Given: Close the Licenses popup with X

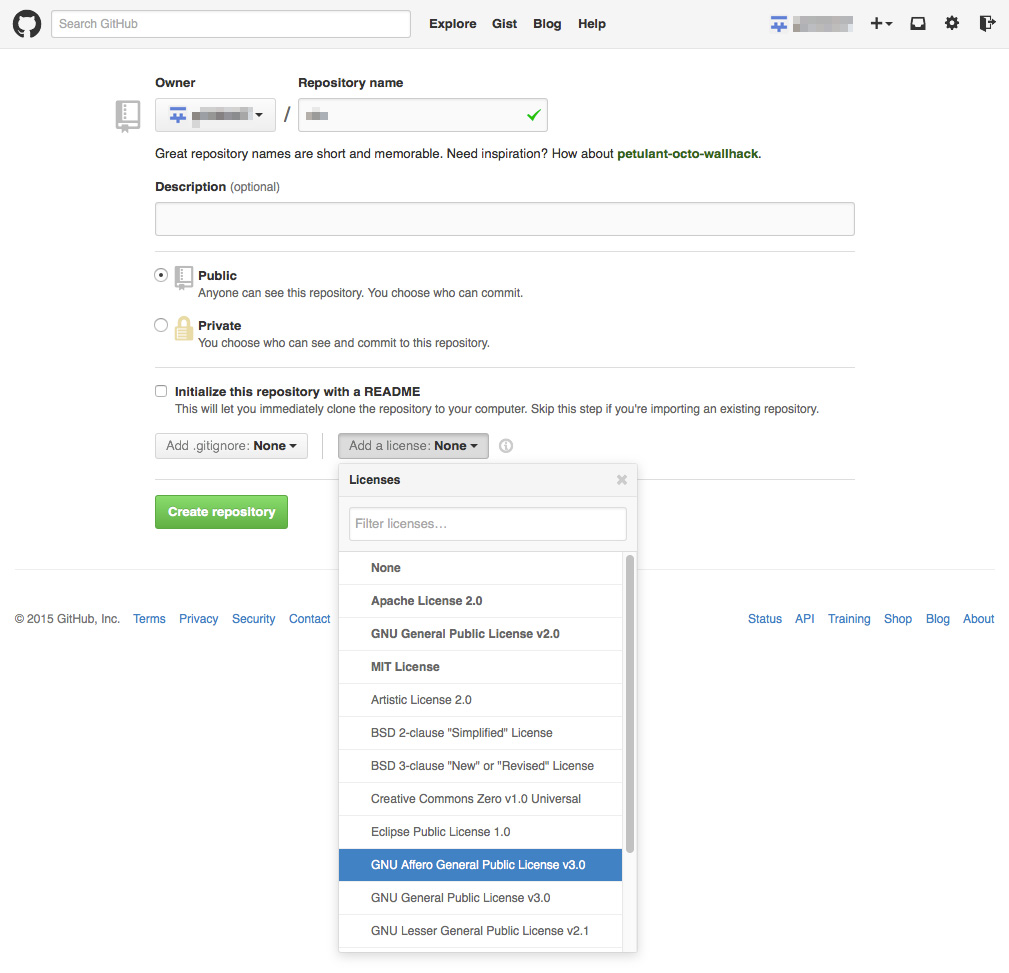Looking at the screenshot, I should (x=622, y=480).
